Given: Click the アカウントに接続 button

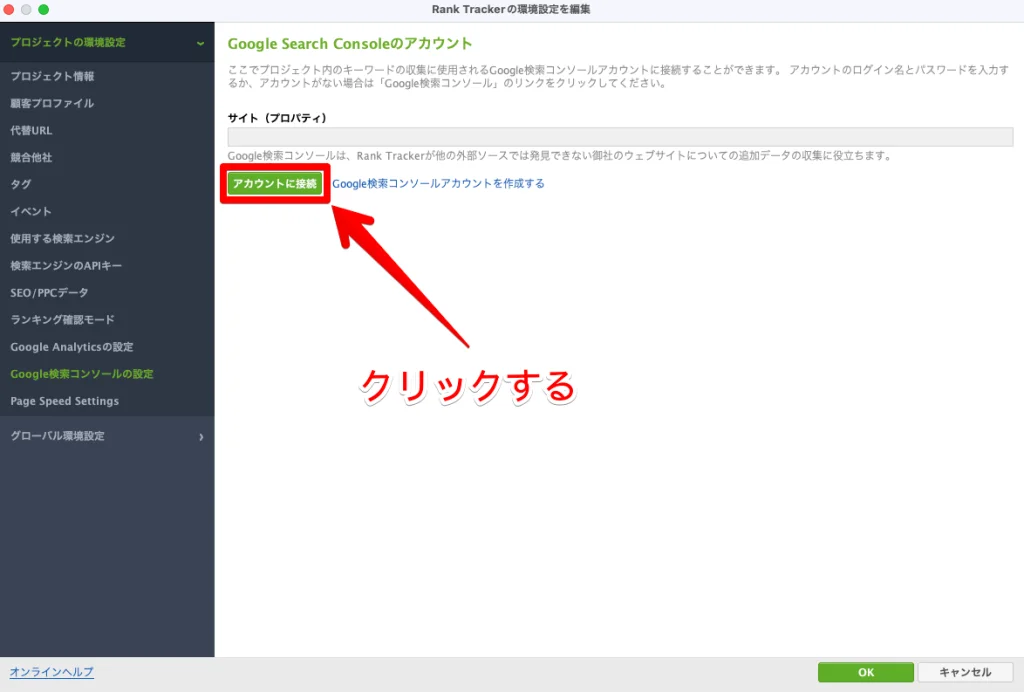Looking at the screenshot, I should pos(275,183).
